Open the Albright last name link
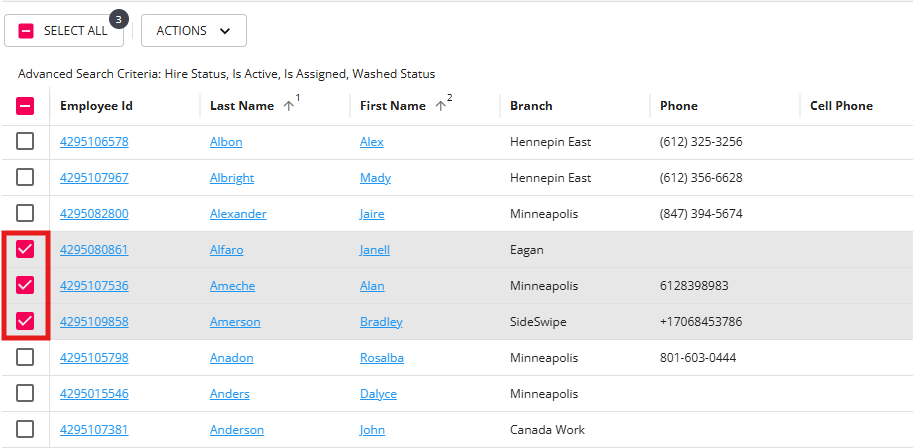This screenshot has width=913, height=448. tap(232, 178)
